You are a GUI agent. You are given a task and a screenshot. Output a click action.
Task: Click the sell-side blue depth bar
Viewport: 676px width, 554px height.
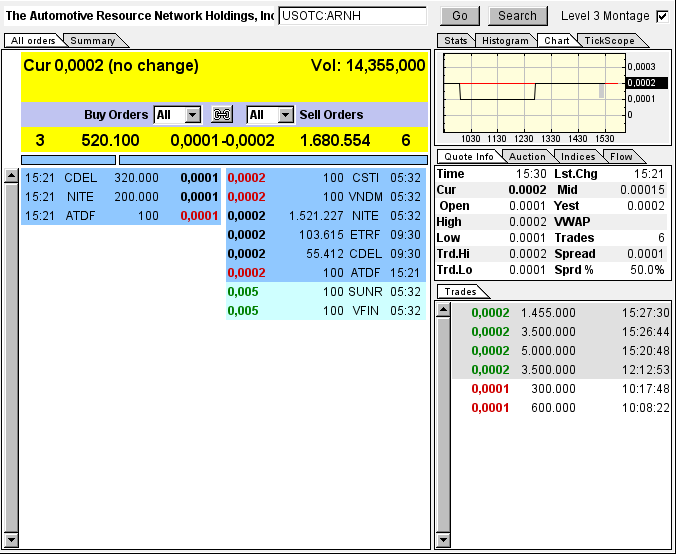coord(272,159)
